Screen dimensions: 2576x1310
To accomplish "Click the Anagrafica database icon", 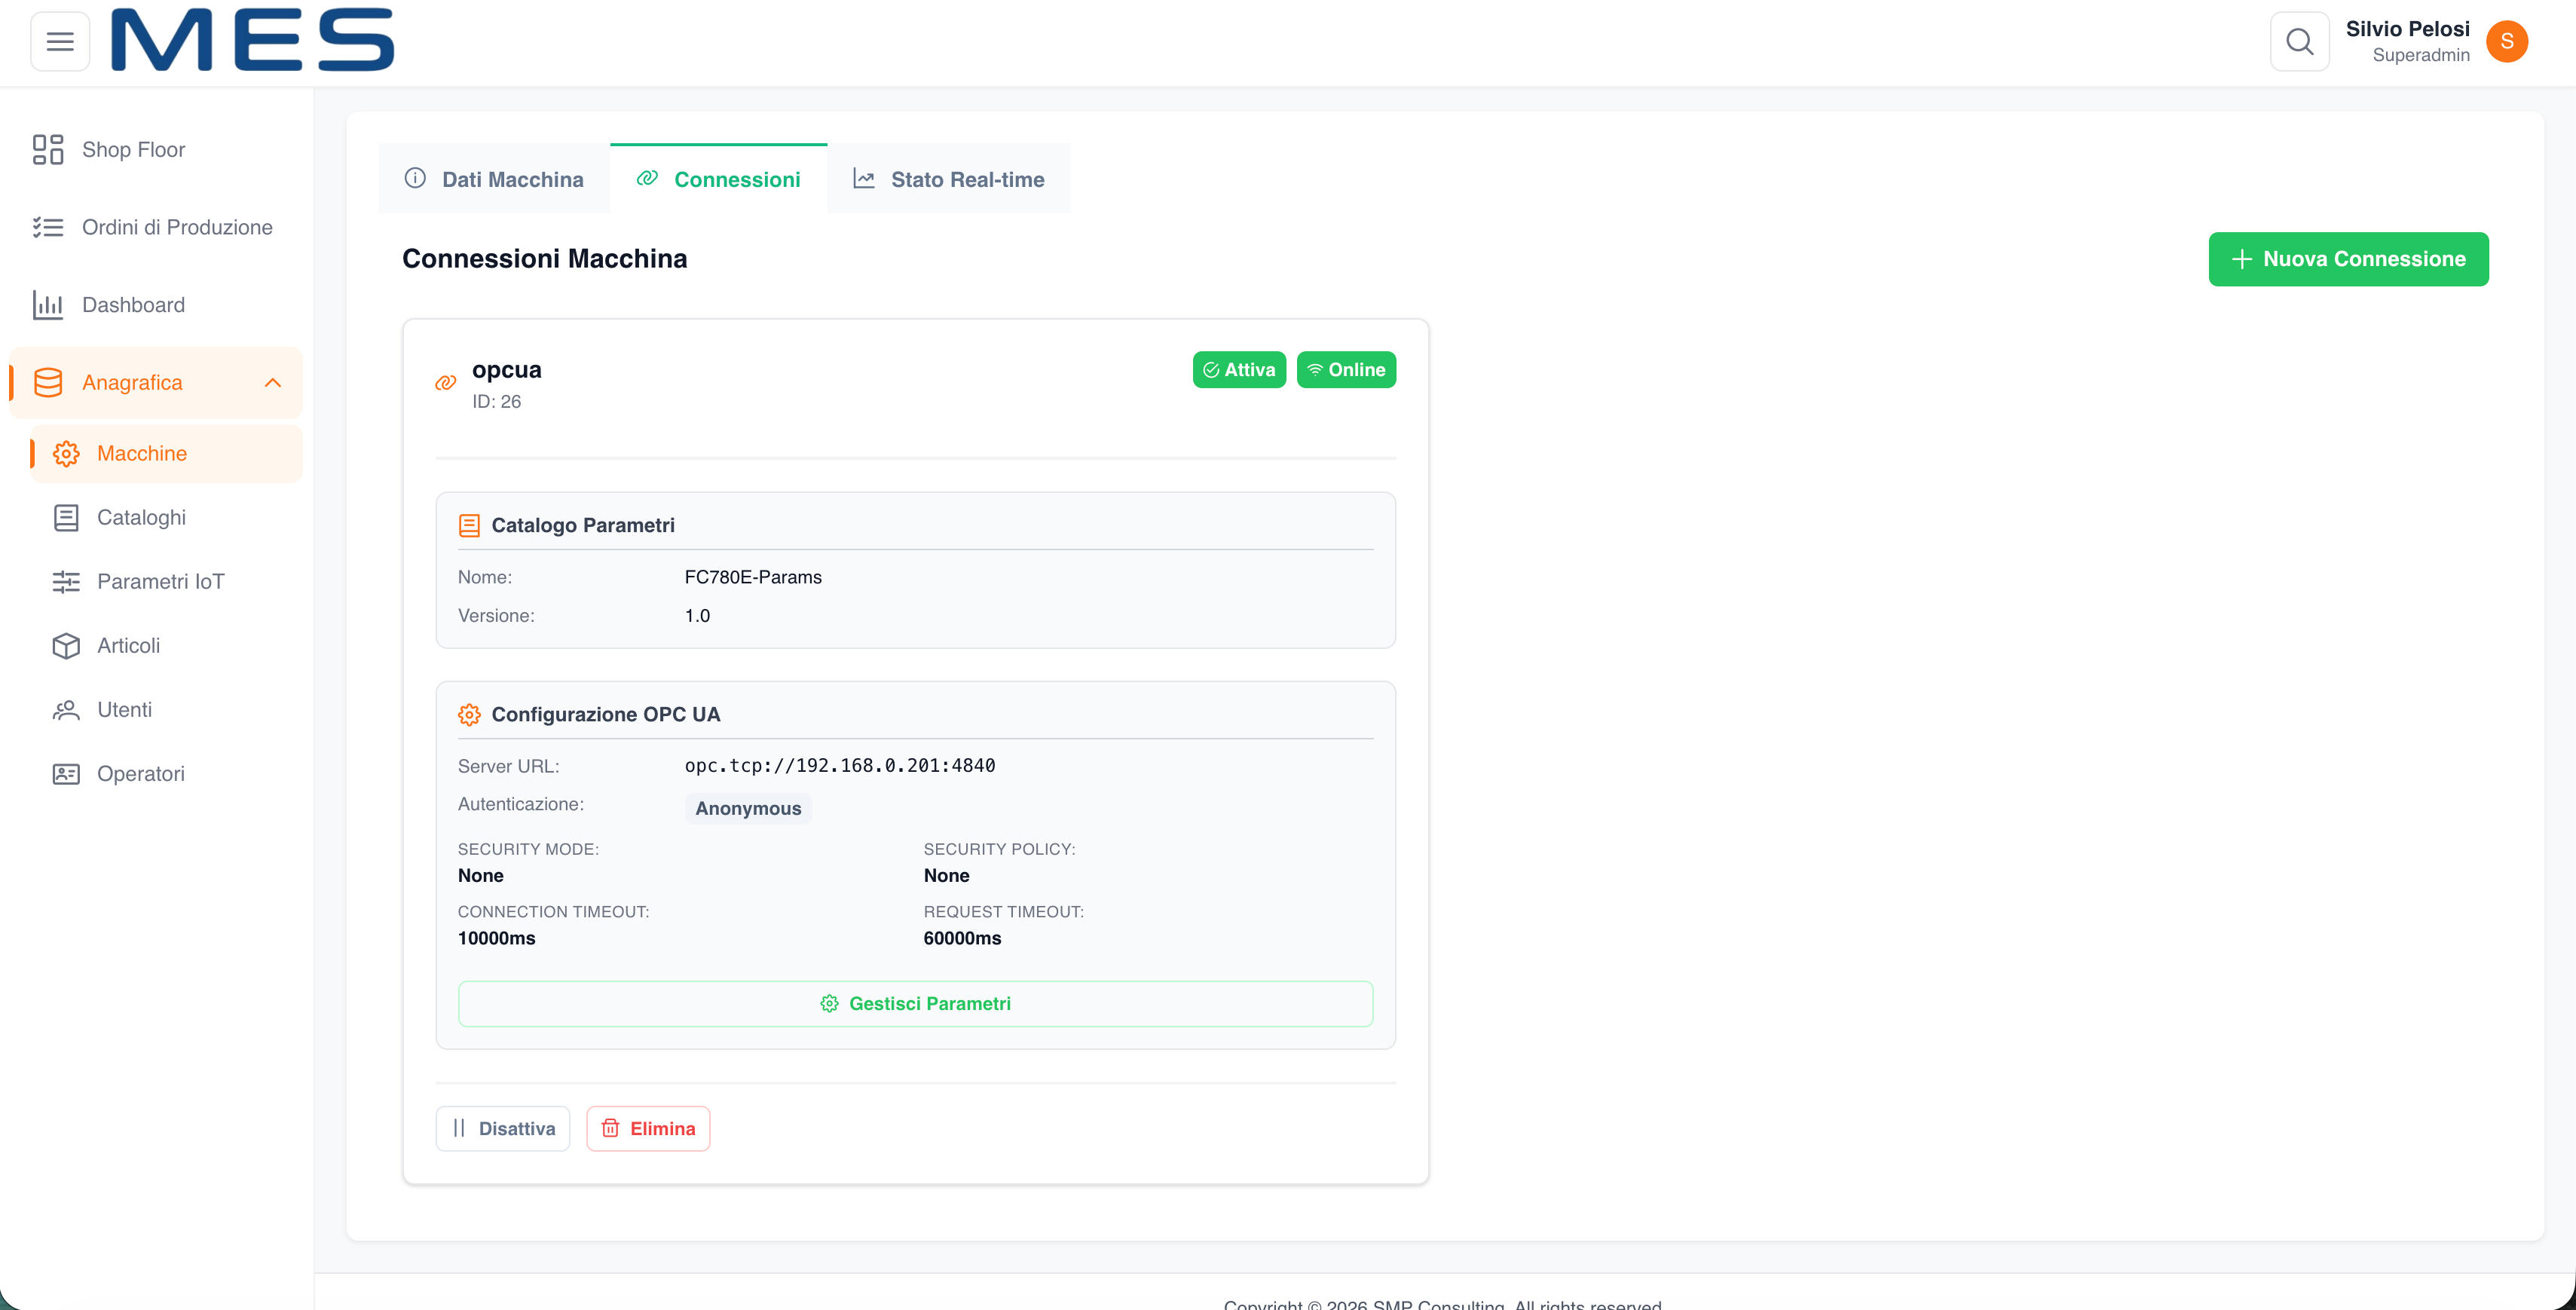I will coord(48,383).
